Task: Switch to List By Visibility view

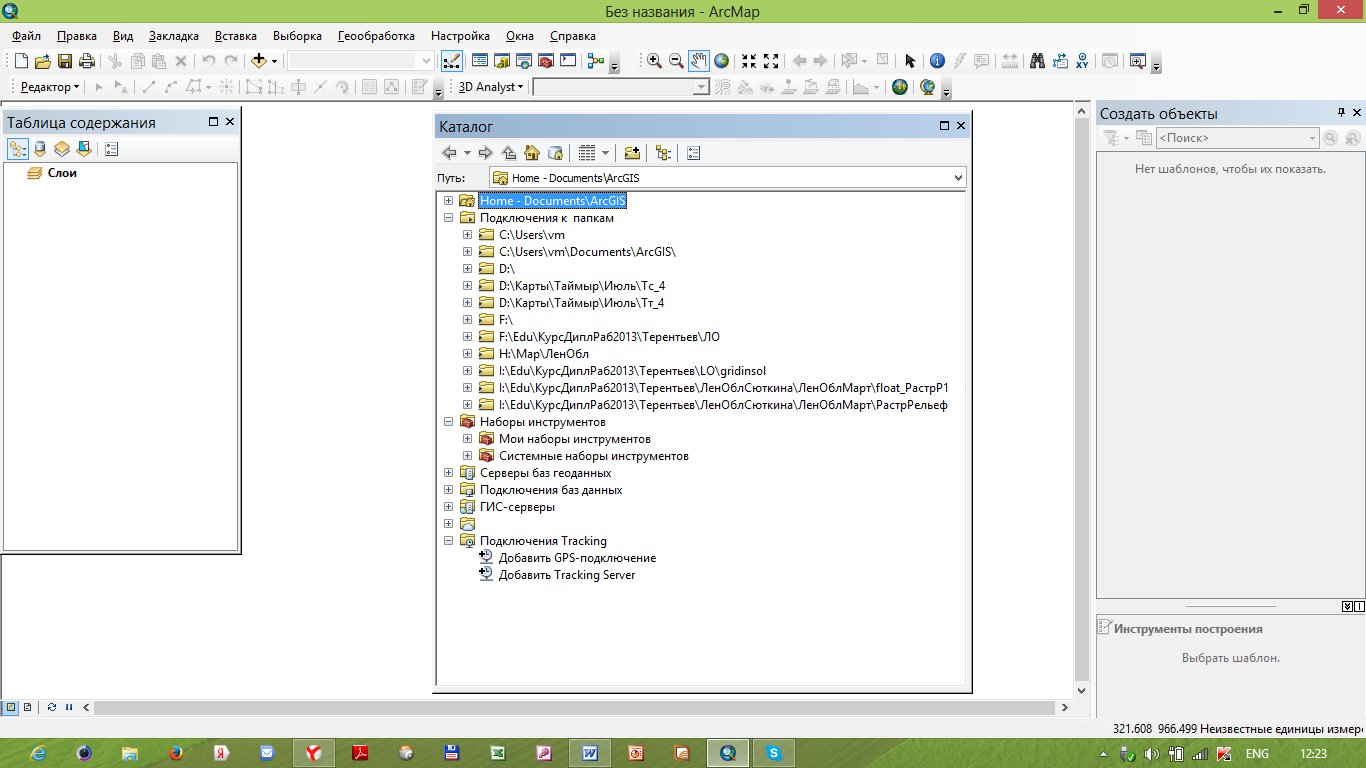Action: [x=62, y=149]
